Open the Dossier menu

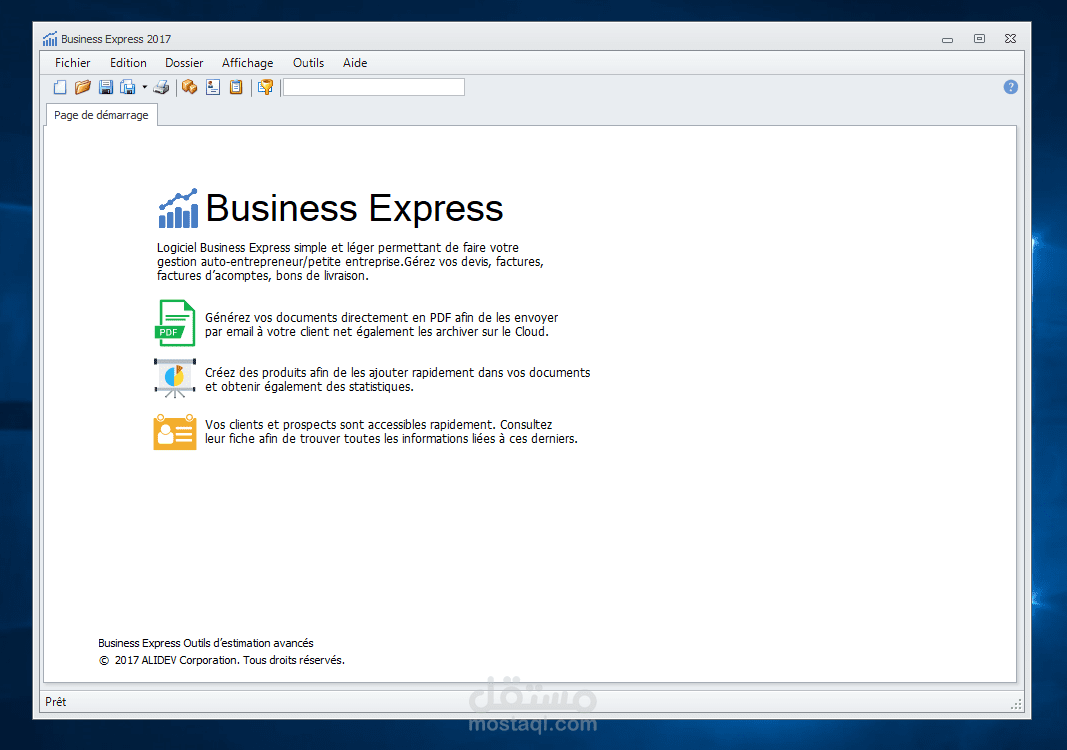[x=184, y=63]
